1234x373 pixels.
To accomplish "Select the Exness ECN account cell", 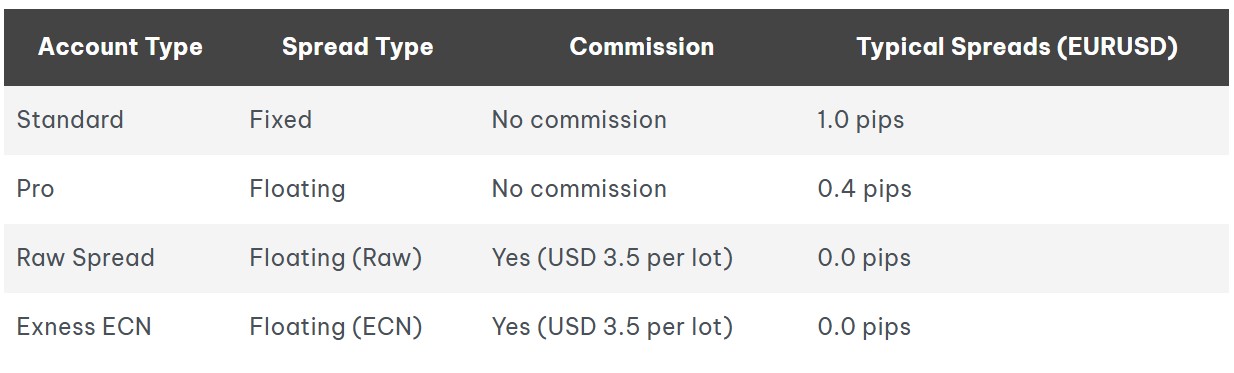I will click(x=84, y=327).
